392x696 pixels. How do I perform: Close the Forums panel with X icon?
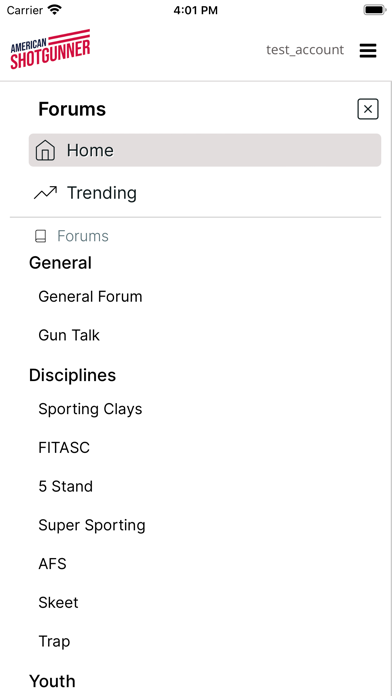pyautogui.click(x=368, y=109)
